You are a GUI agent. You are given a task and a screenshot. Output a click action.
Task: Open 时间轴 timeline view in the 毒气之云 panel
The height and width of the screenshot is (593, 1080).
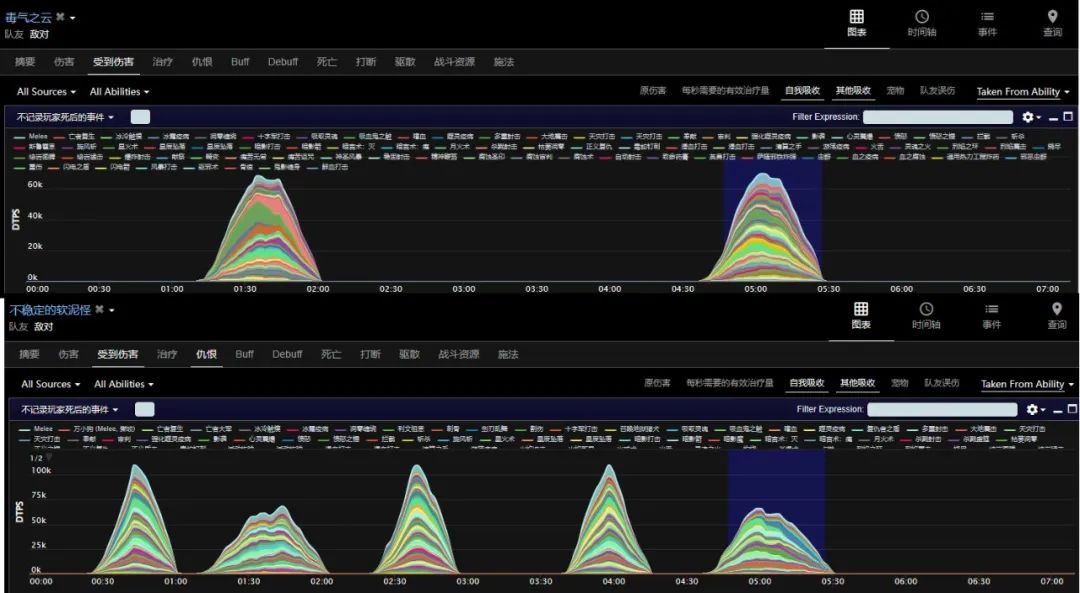(x=922, y=23)
